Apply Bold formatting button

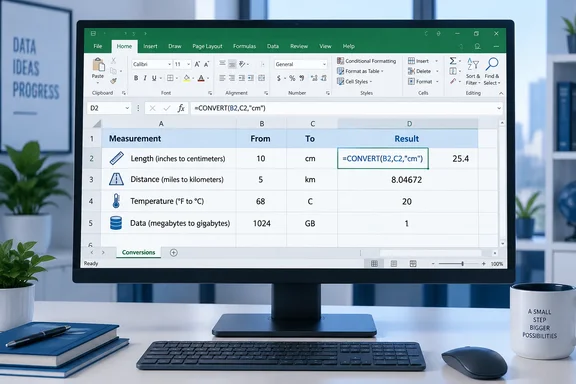[136, 78]
